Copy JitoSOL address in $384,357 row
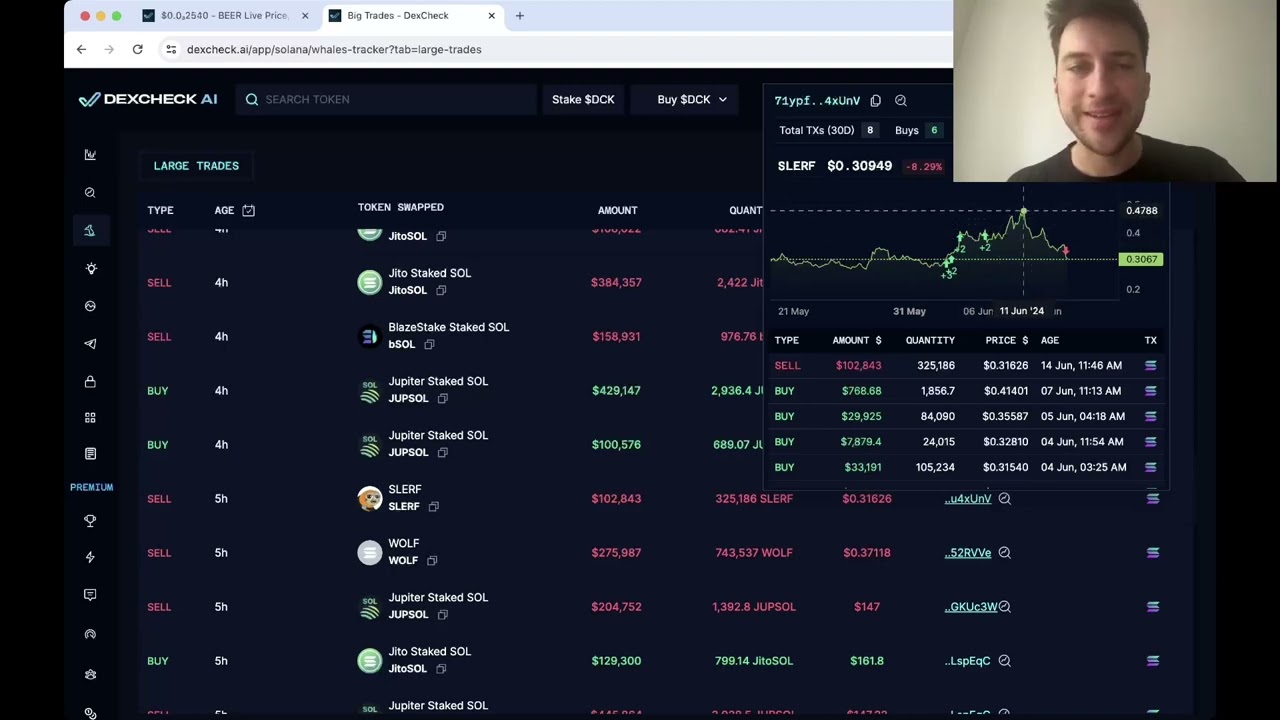This screenshot has height=720, width=1280. (441, 290)
